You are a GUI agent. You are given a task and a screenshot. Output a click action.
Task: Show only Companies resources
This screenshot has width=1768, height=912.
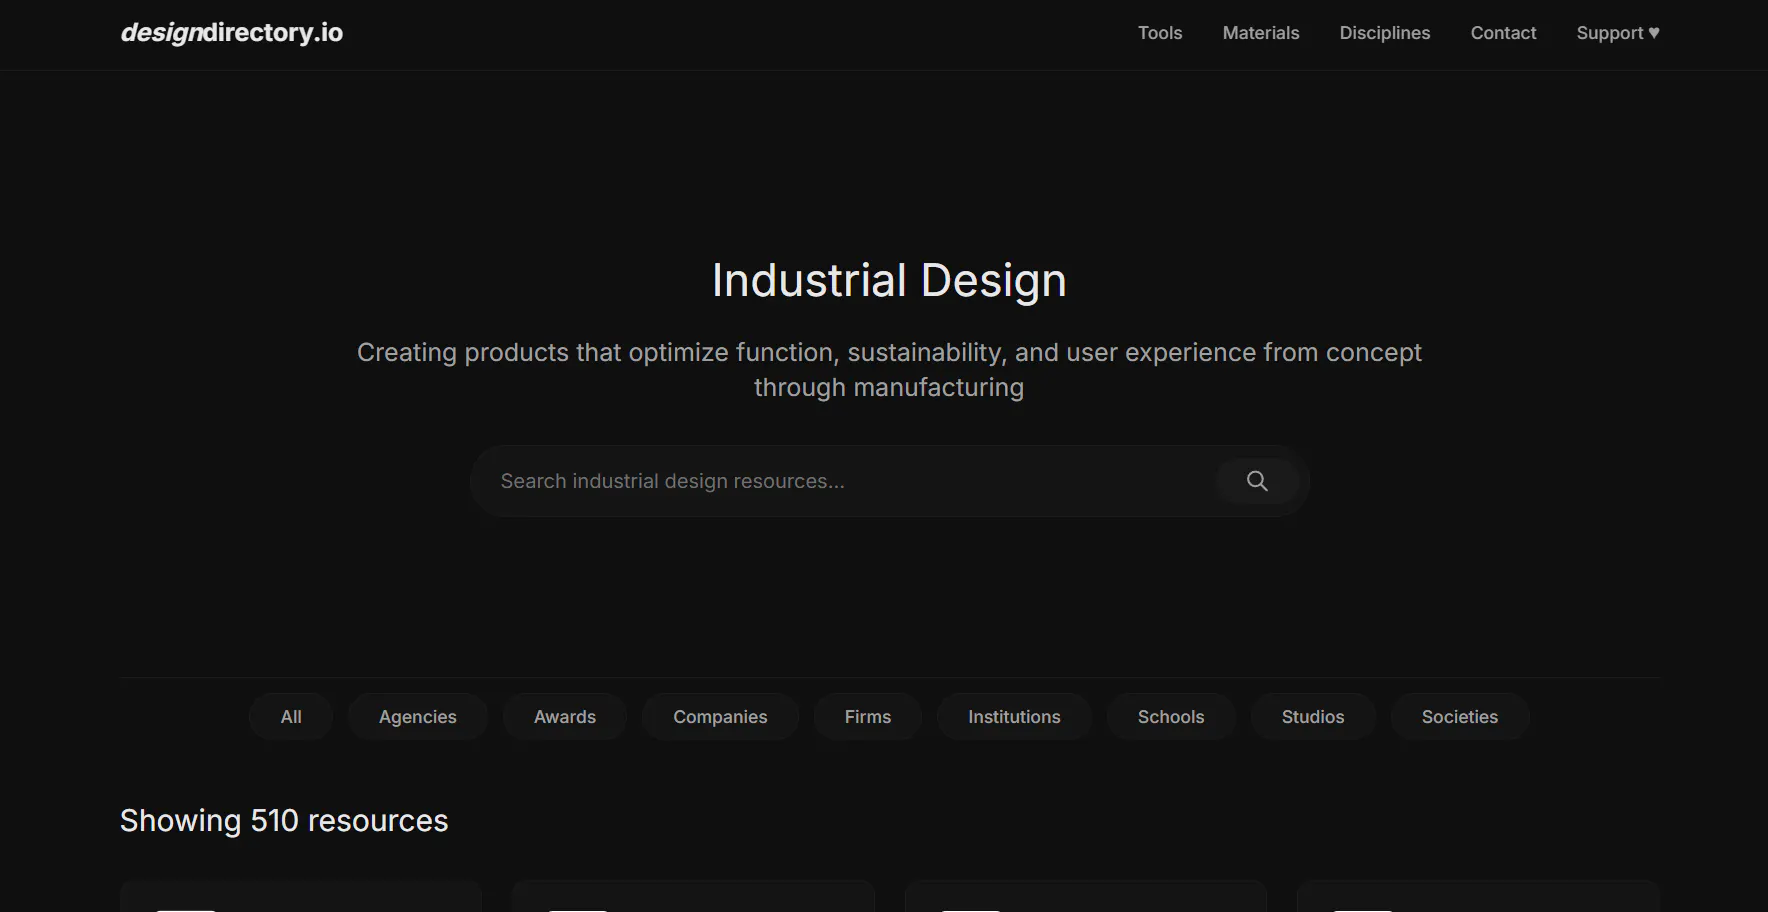720,717
